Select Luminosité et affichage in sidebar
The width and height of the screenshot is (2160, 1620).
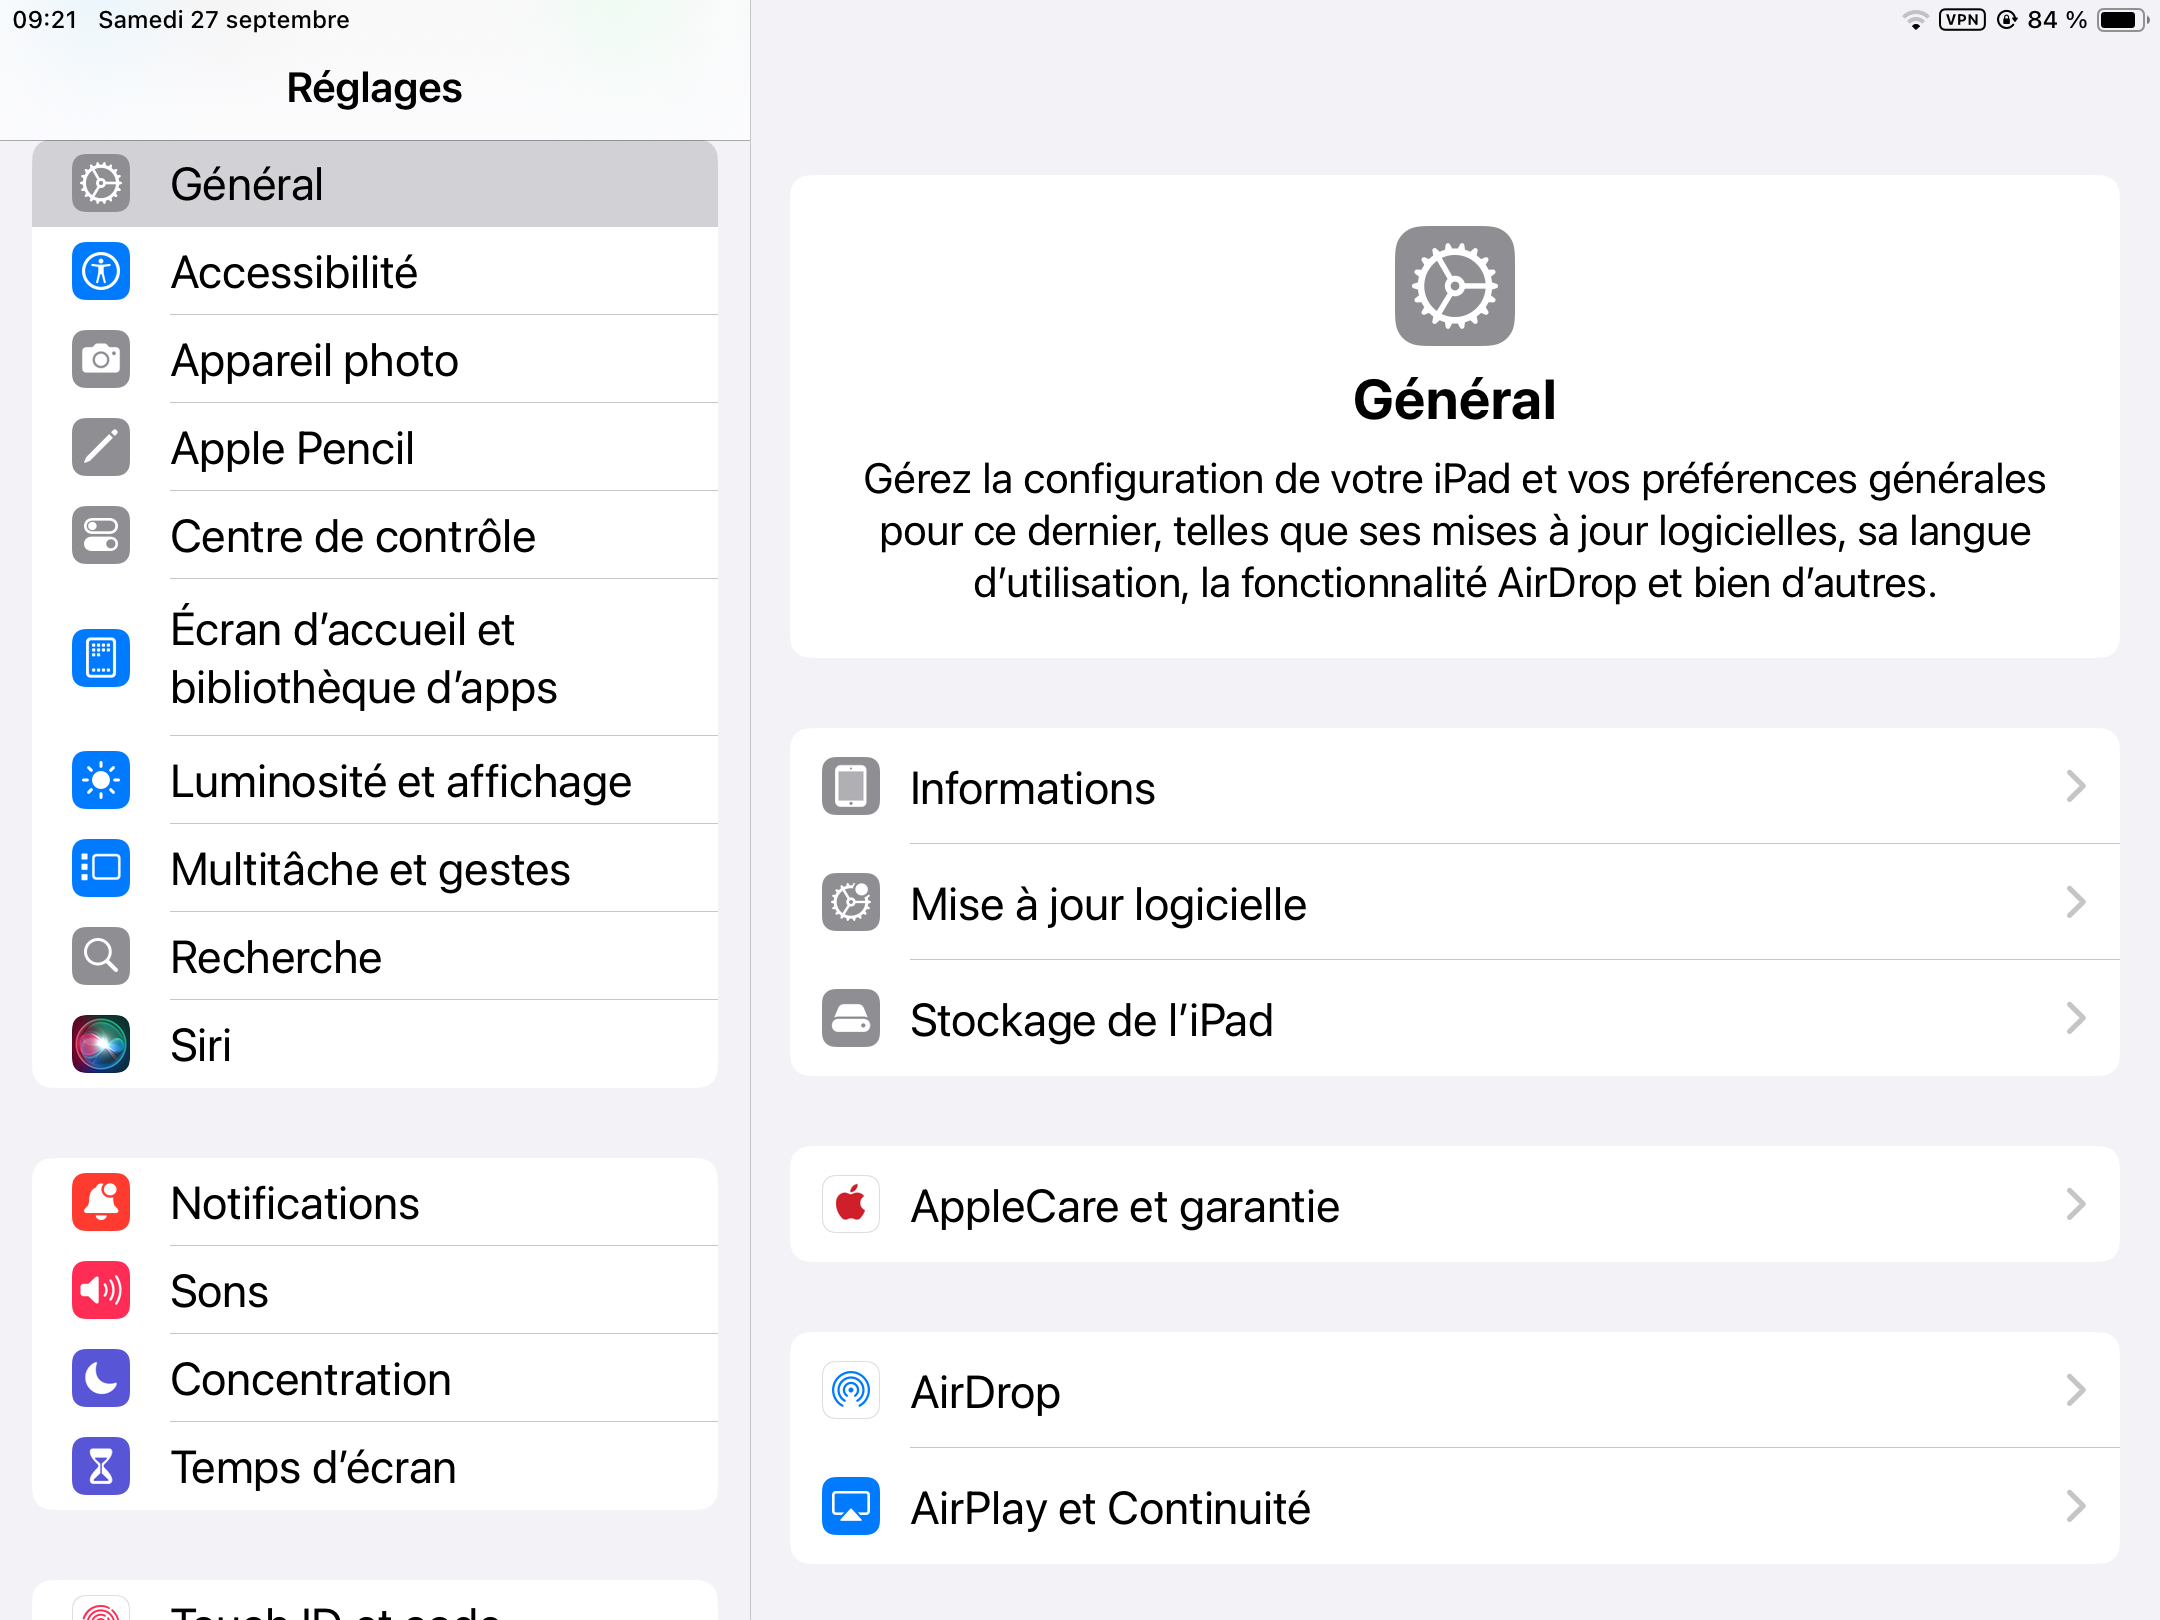[400, 781]
